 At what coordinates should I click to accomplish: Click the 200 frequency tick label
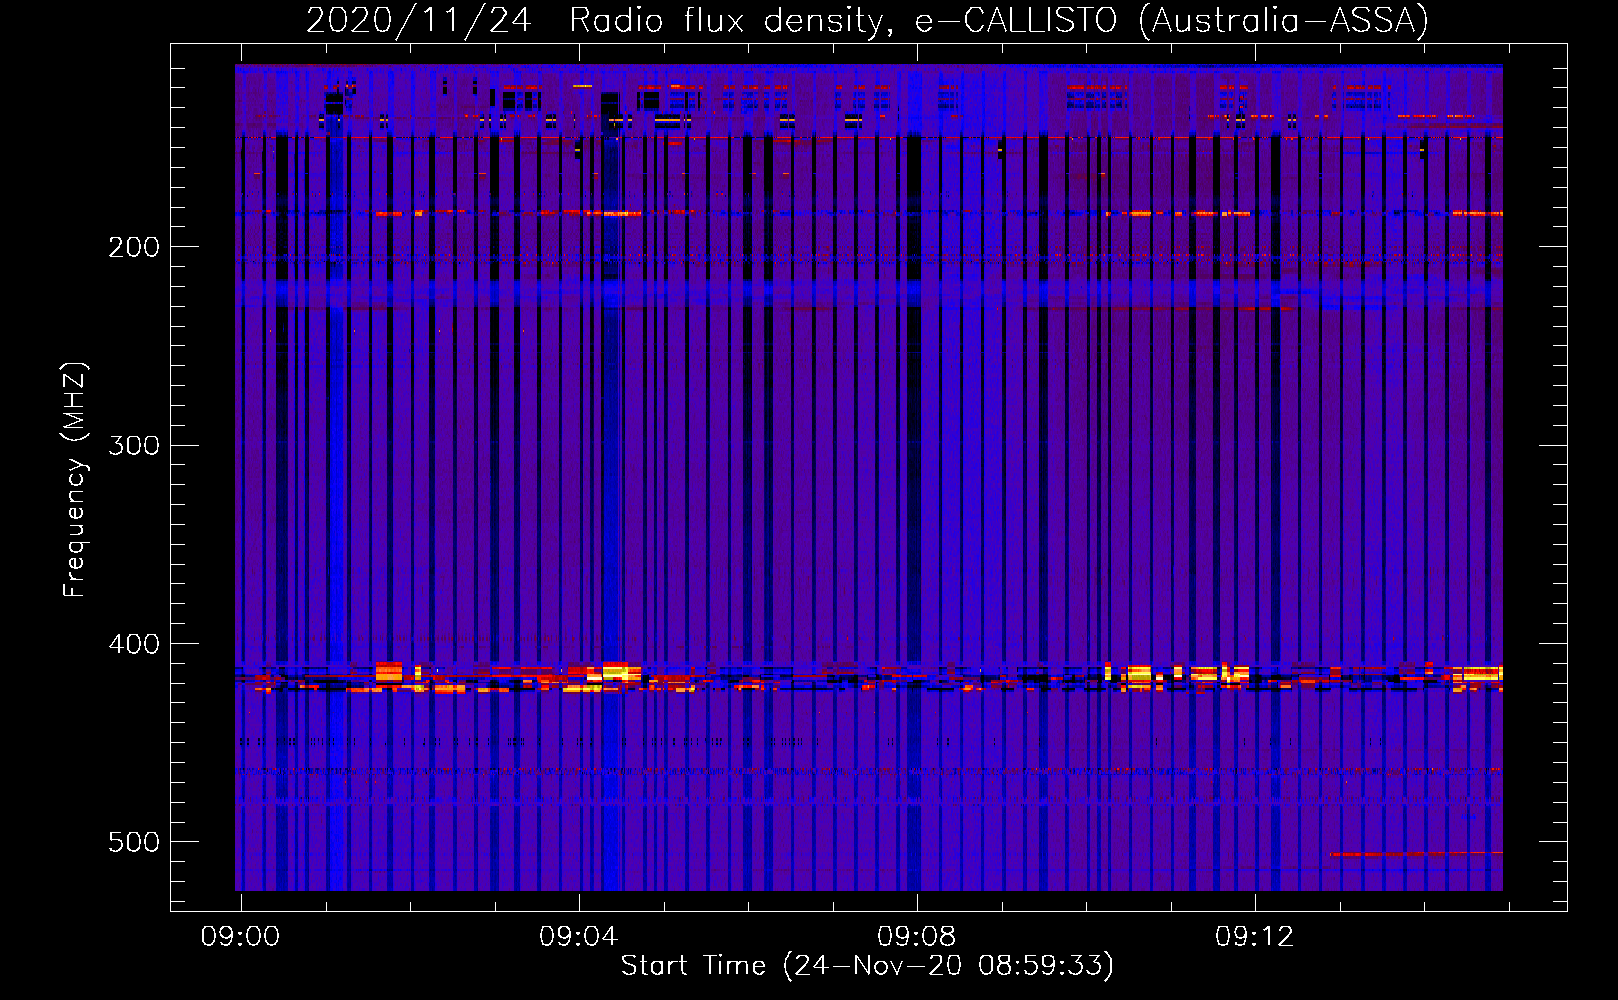134,247
